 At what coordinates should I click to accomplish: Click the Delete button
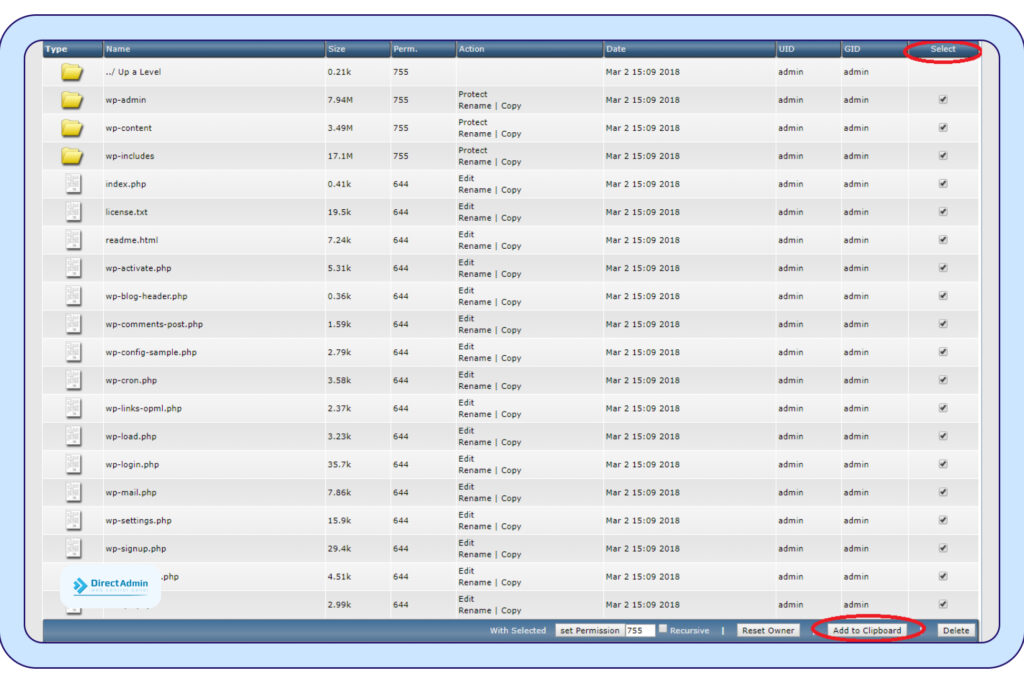click(x=956, y=631)
